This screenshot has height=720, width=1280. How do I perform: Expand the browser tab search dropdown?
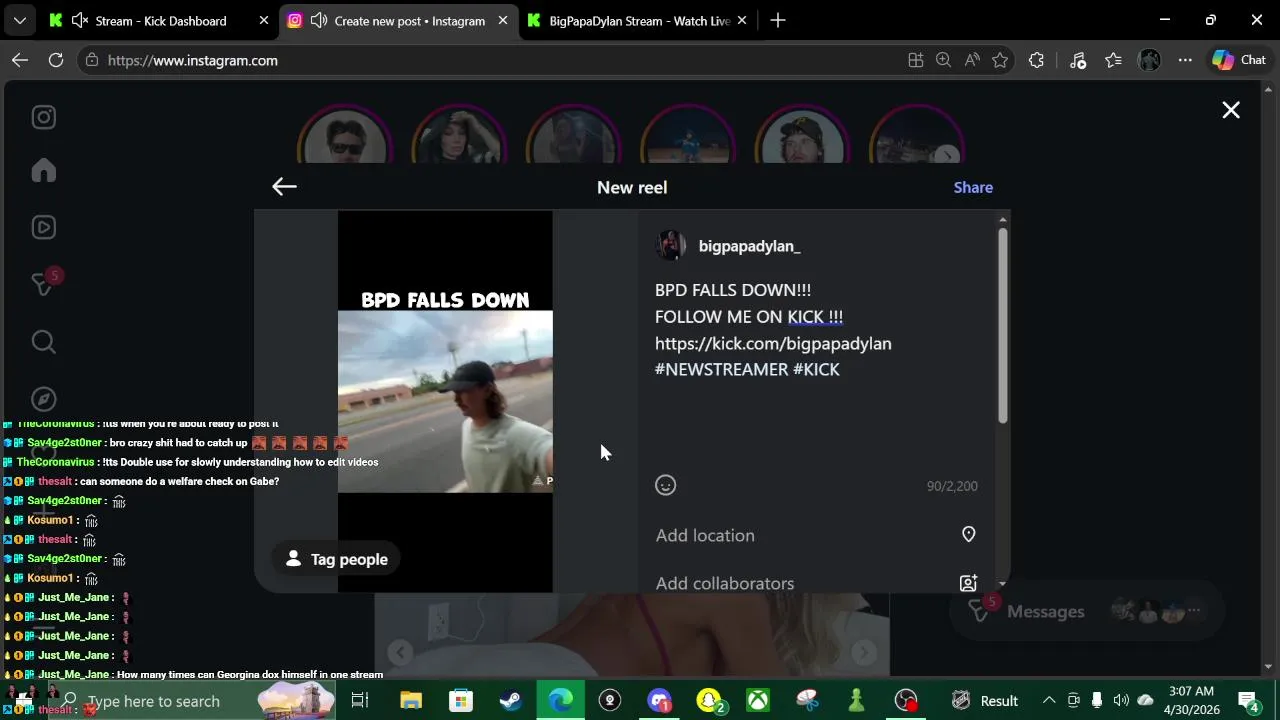(19, 20)
